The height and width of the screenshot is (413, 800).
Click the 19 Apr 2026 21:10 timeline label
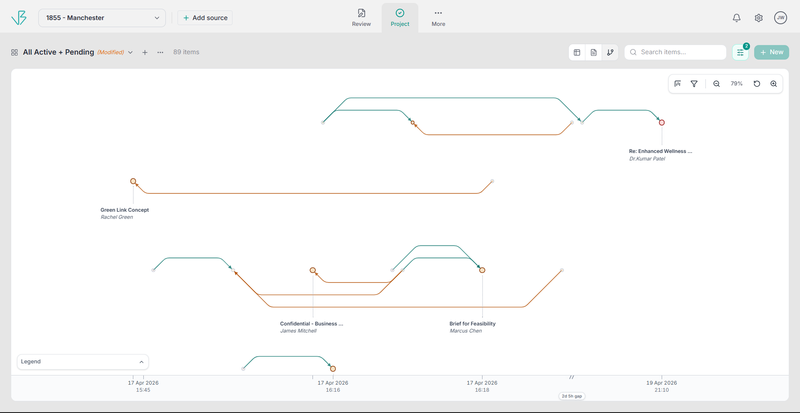click(662, 386)
